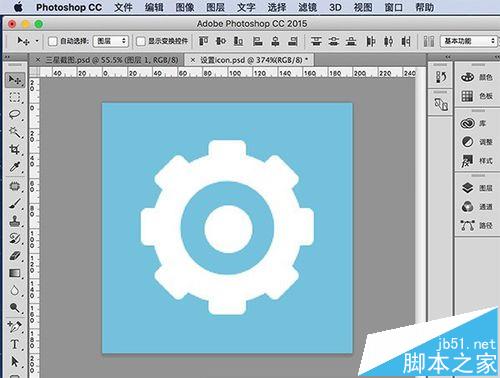
Task: Click Distribute Left Edges icon
Action: pos(370,41)
